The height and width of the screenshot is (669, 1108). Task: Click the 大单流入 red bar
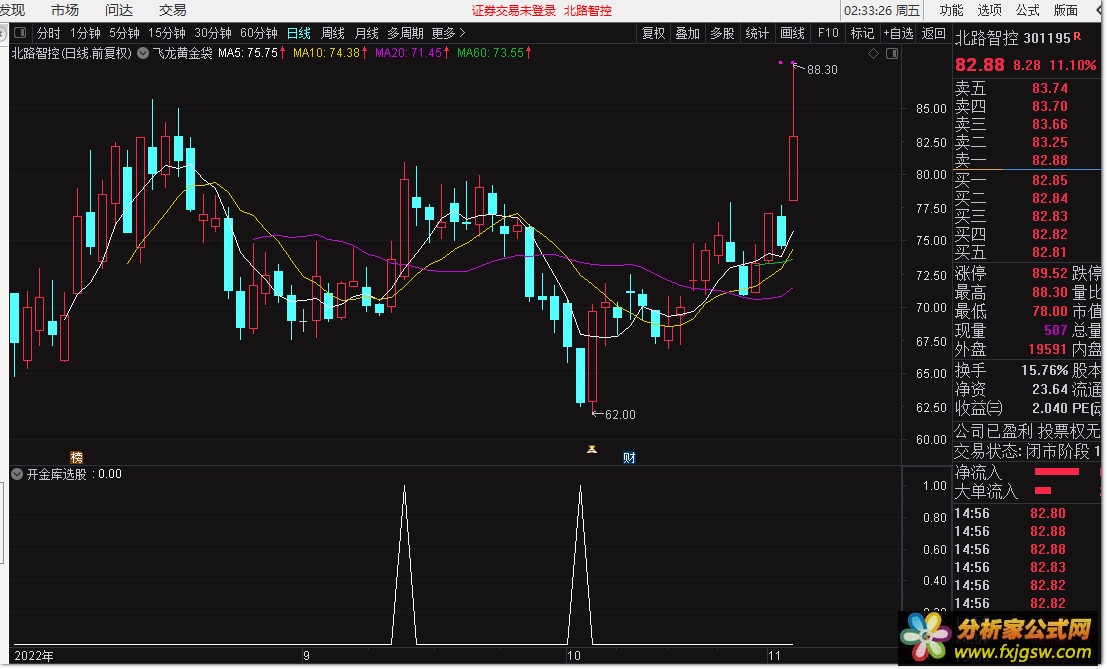coord(1043,490)
